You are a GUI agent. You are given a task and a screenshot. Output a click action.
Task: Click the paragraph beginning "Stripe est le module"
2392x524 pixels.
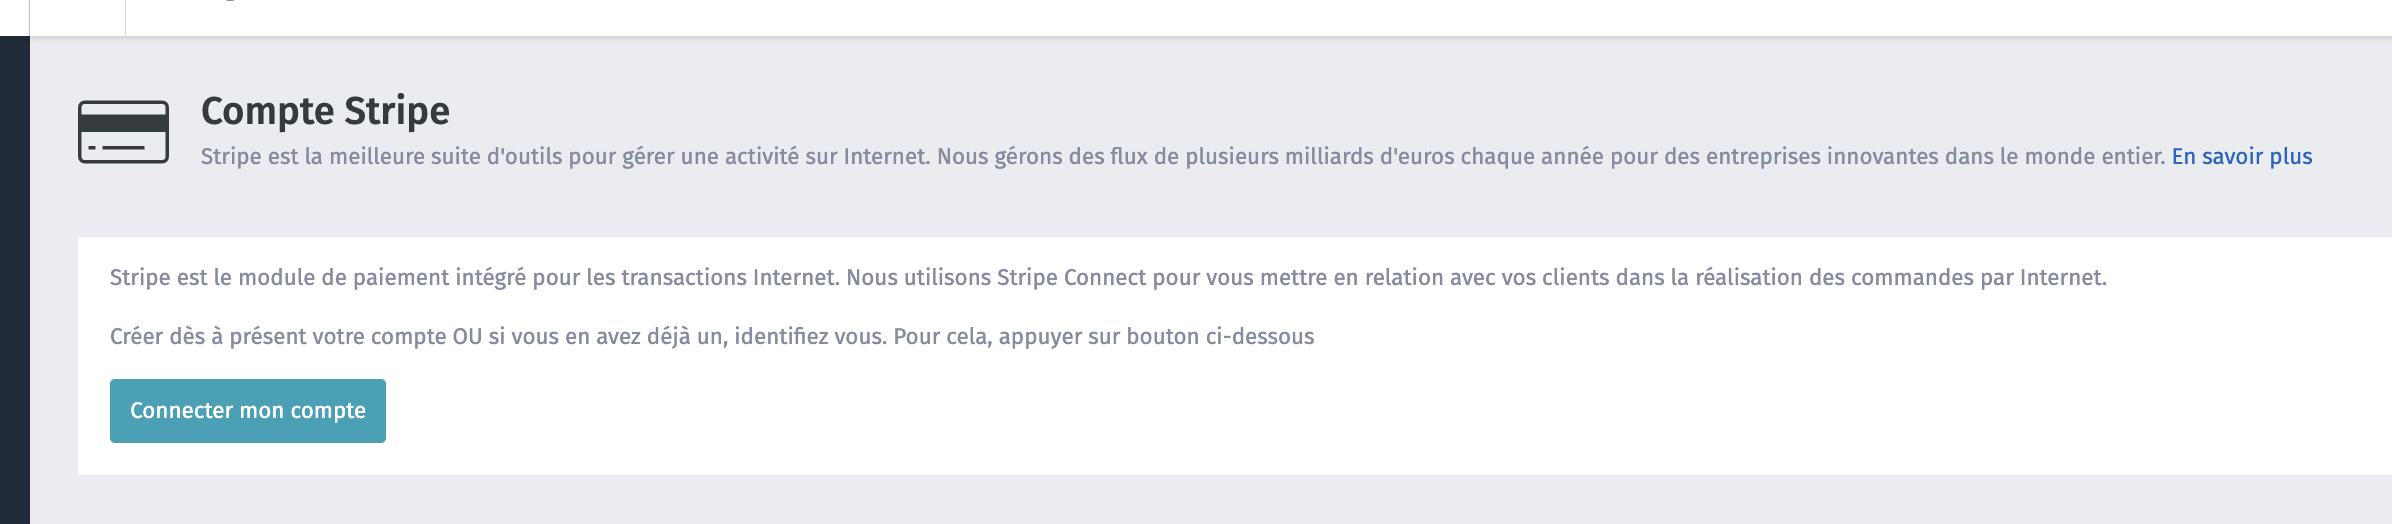point(1108,278)
